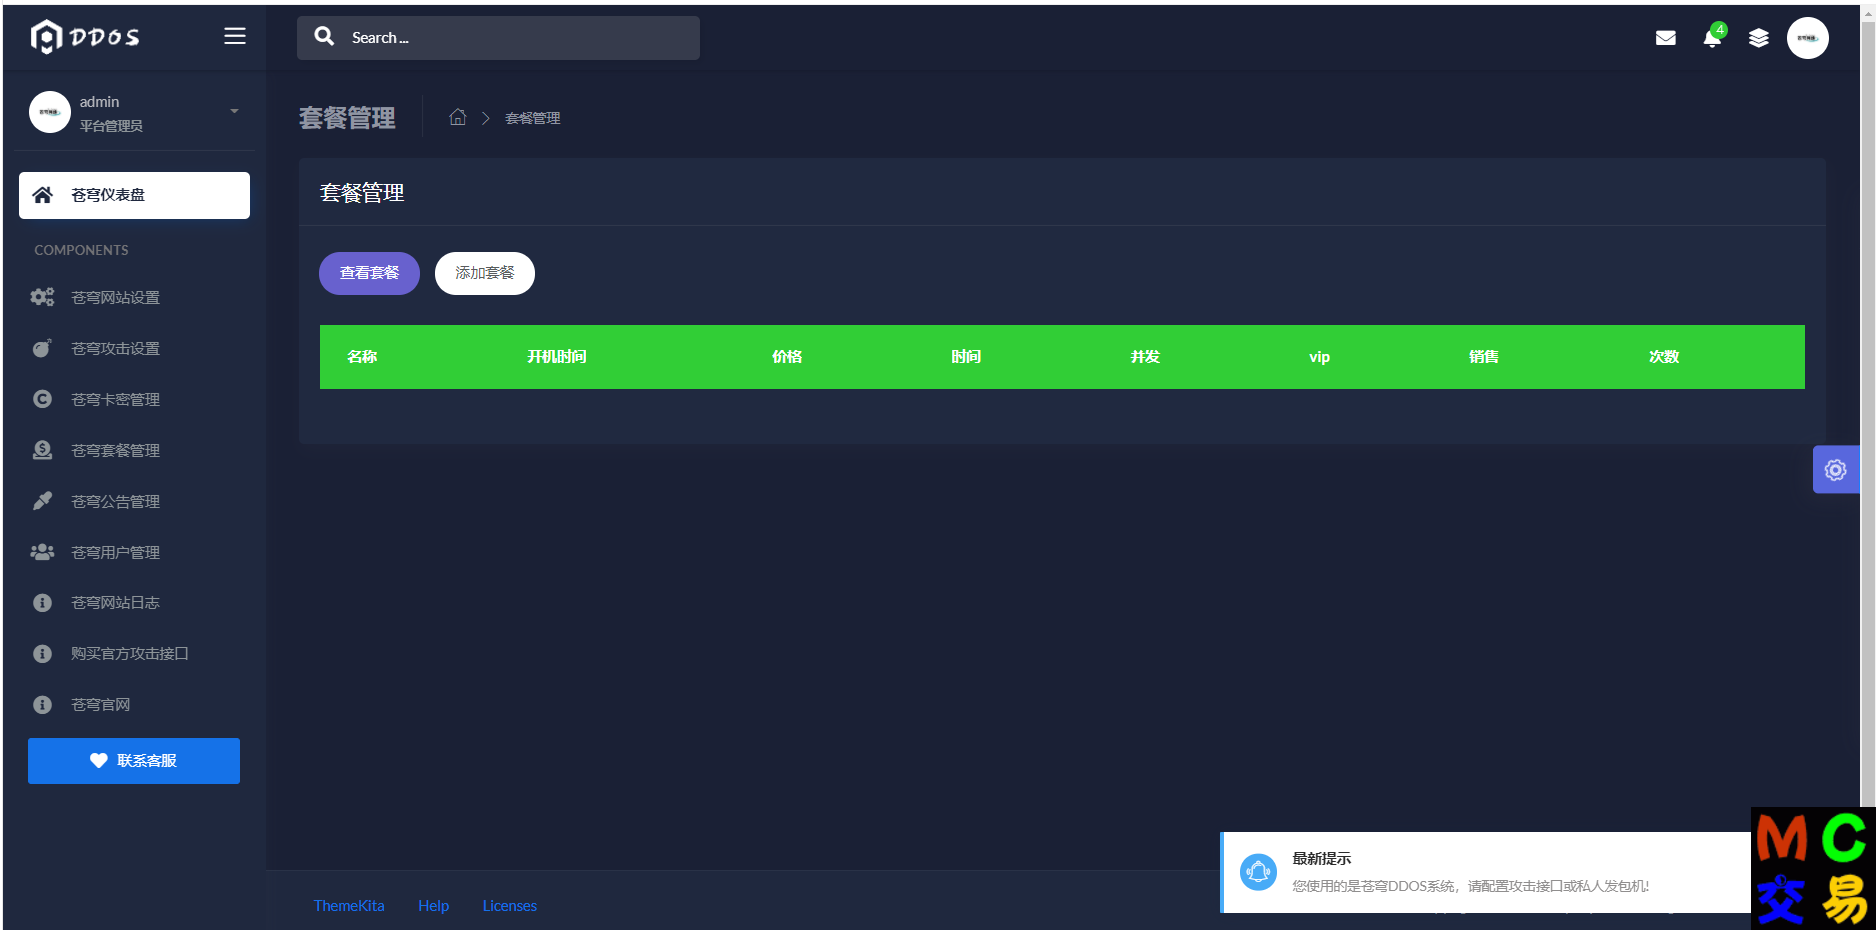Click the 套餐管理 breadcrumb text
1876x930 pixels.
[533, 118]
